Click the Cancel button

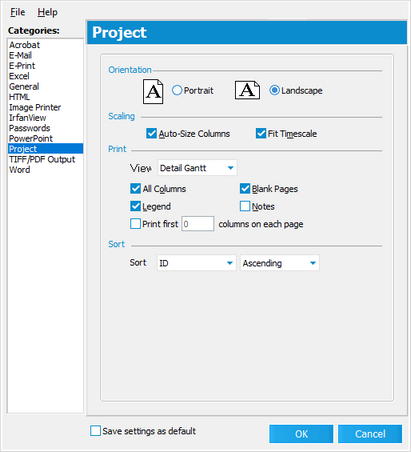tap(370, 434)
